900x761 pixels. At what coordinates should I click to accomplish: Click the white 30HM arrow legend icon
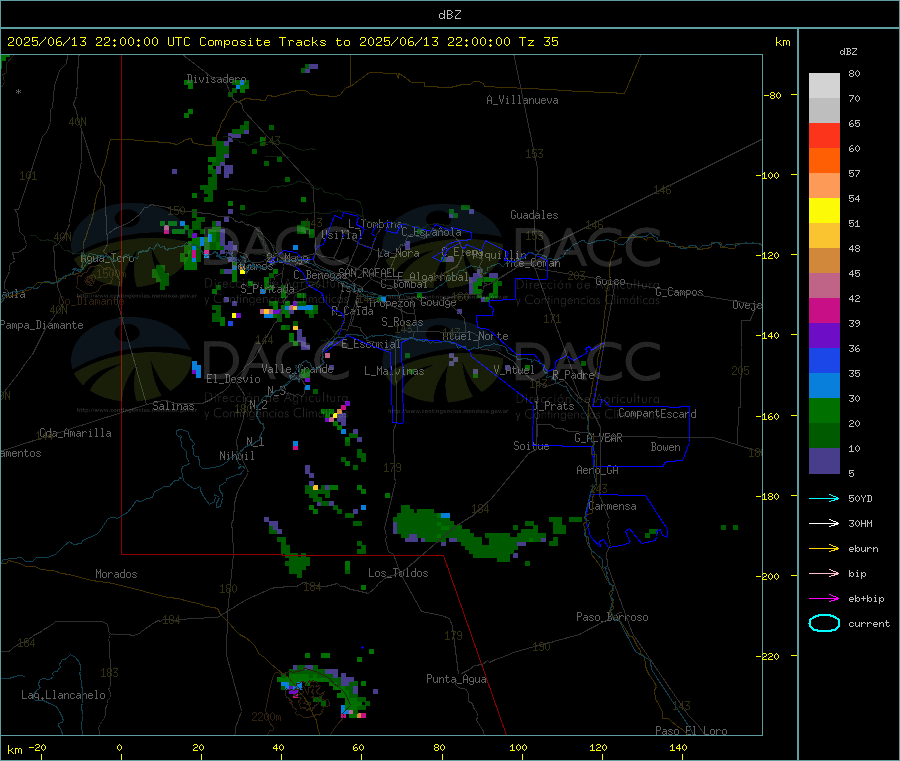coord(824,523)
